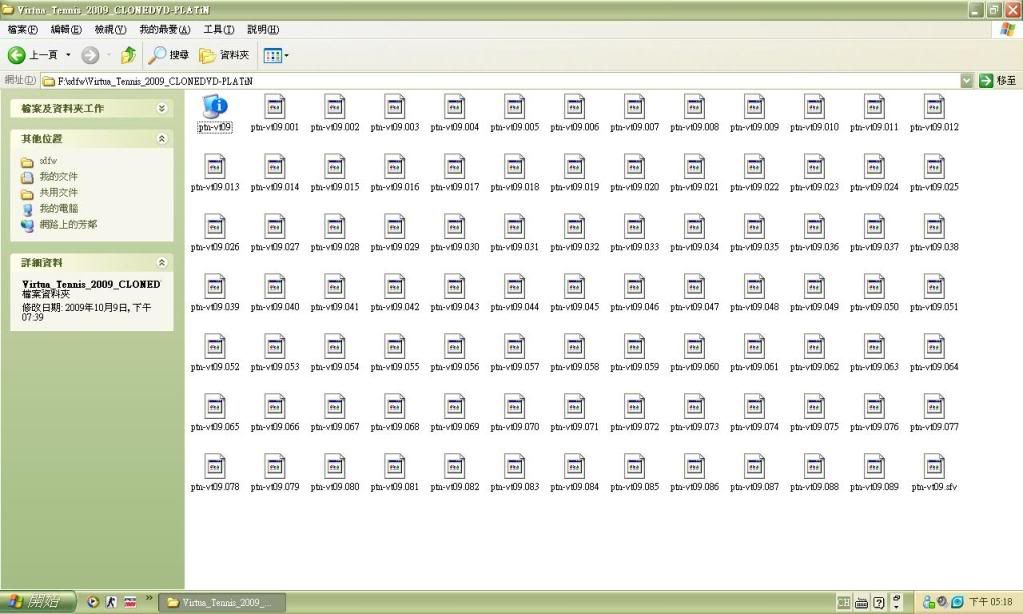Image resolution: width=1023 pixels, height=614 pixels.
Task: Open the Back button history dropdown arrow
Action: pos(68,55)
